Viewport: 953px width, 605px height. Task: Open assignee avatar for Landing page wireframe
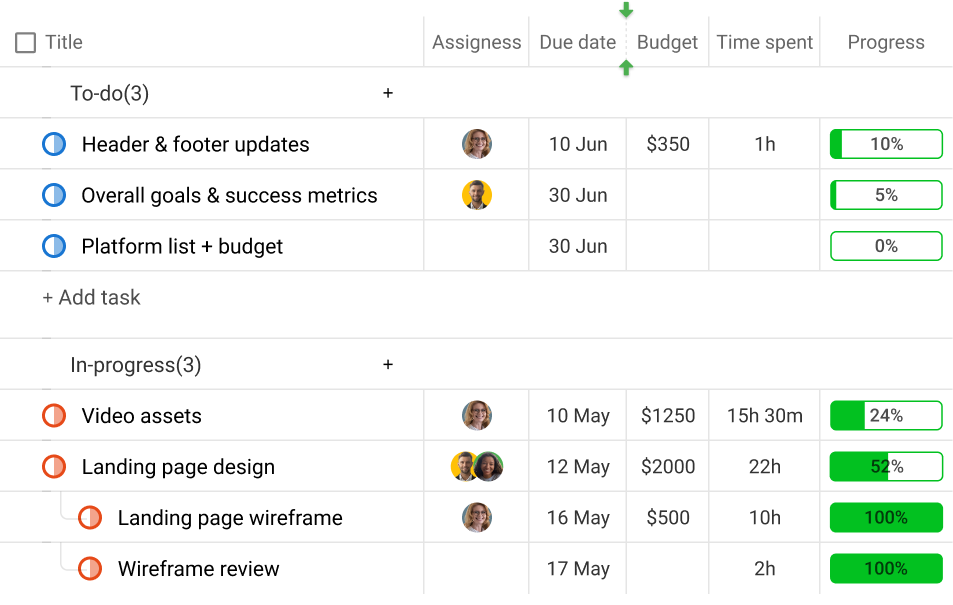[476, 517]
